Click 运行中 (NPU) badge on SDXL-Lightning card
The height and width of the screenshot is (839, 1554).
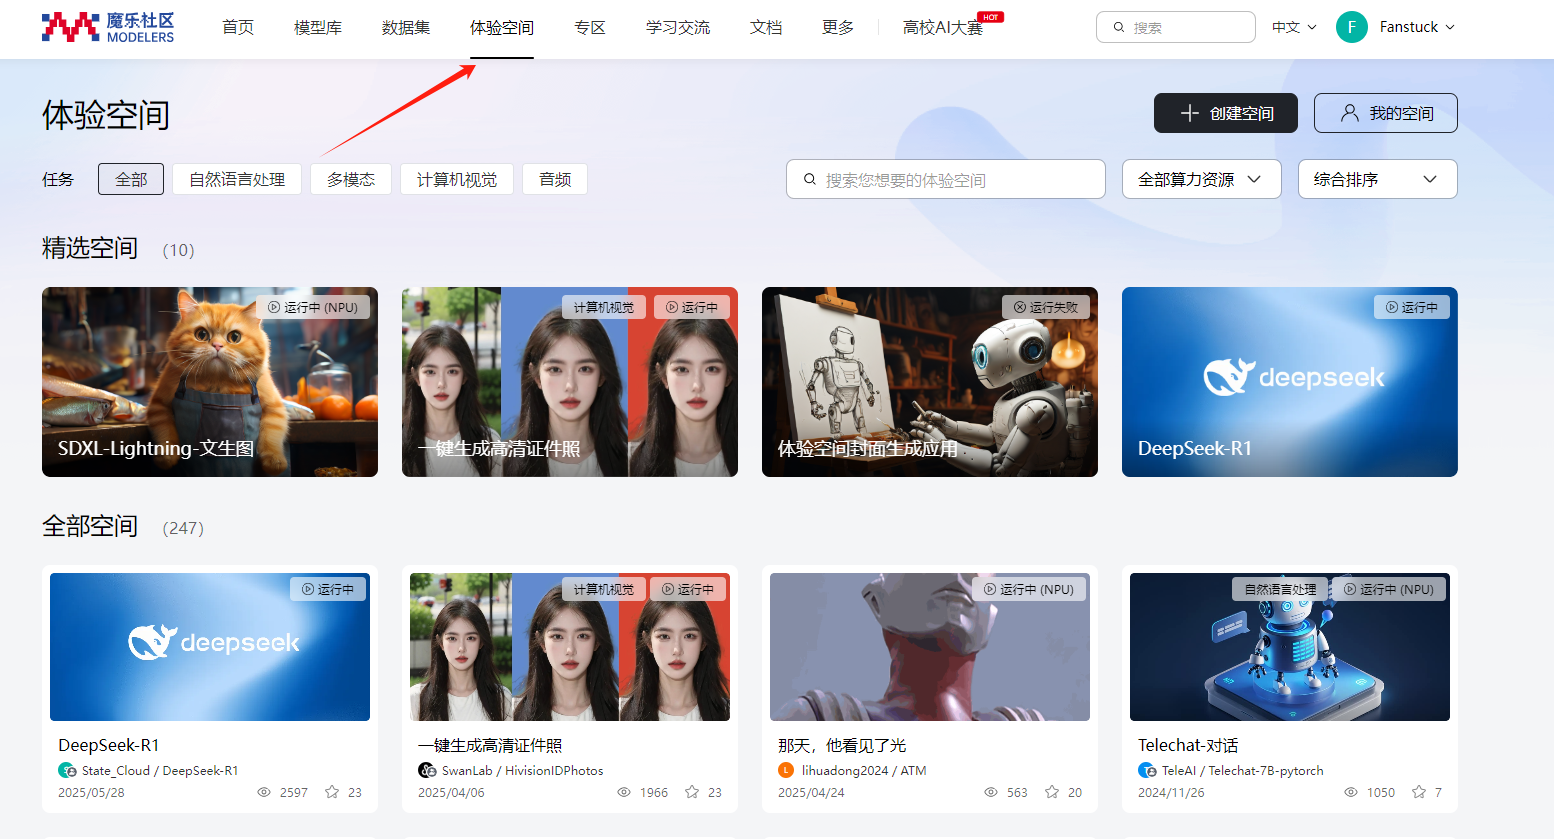pos(313,307)
